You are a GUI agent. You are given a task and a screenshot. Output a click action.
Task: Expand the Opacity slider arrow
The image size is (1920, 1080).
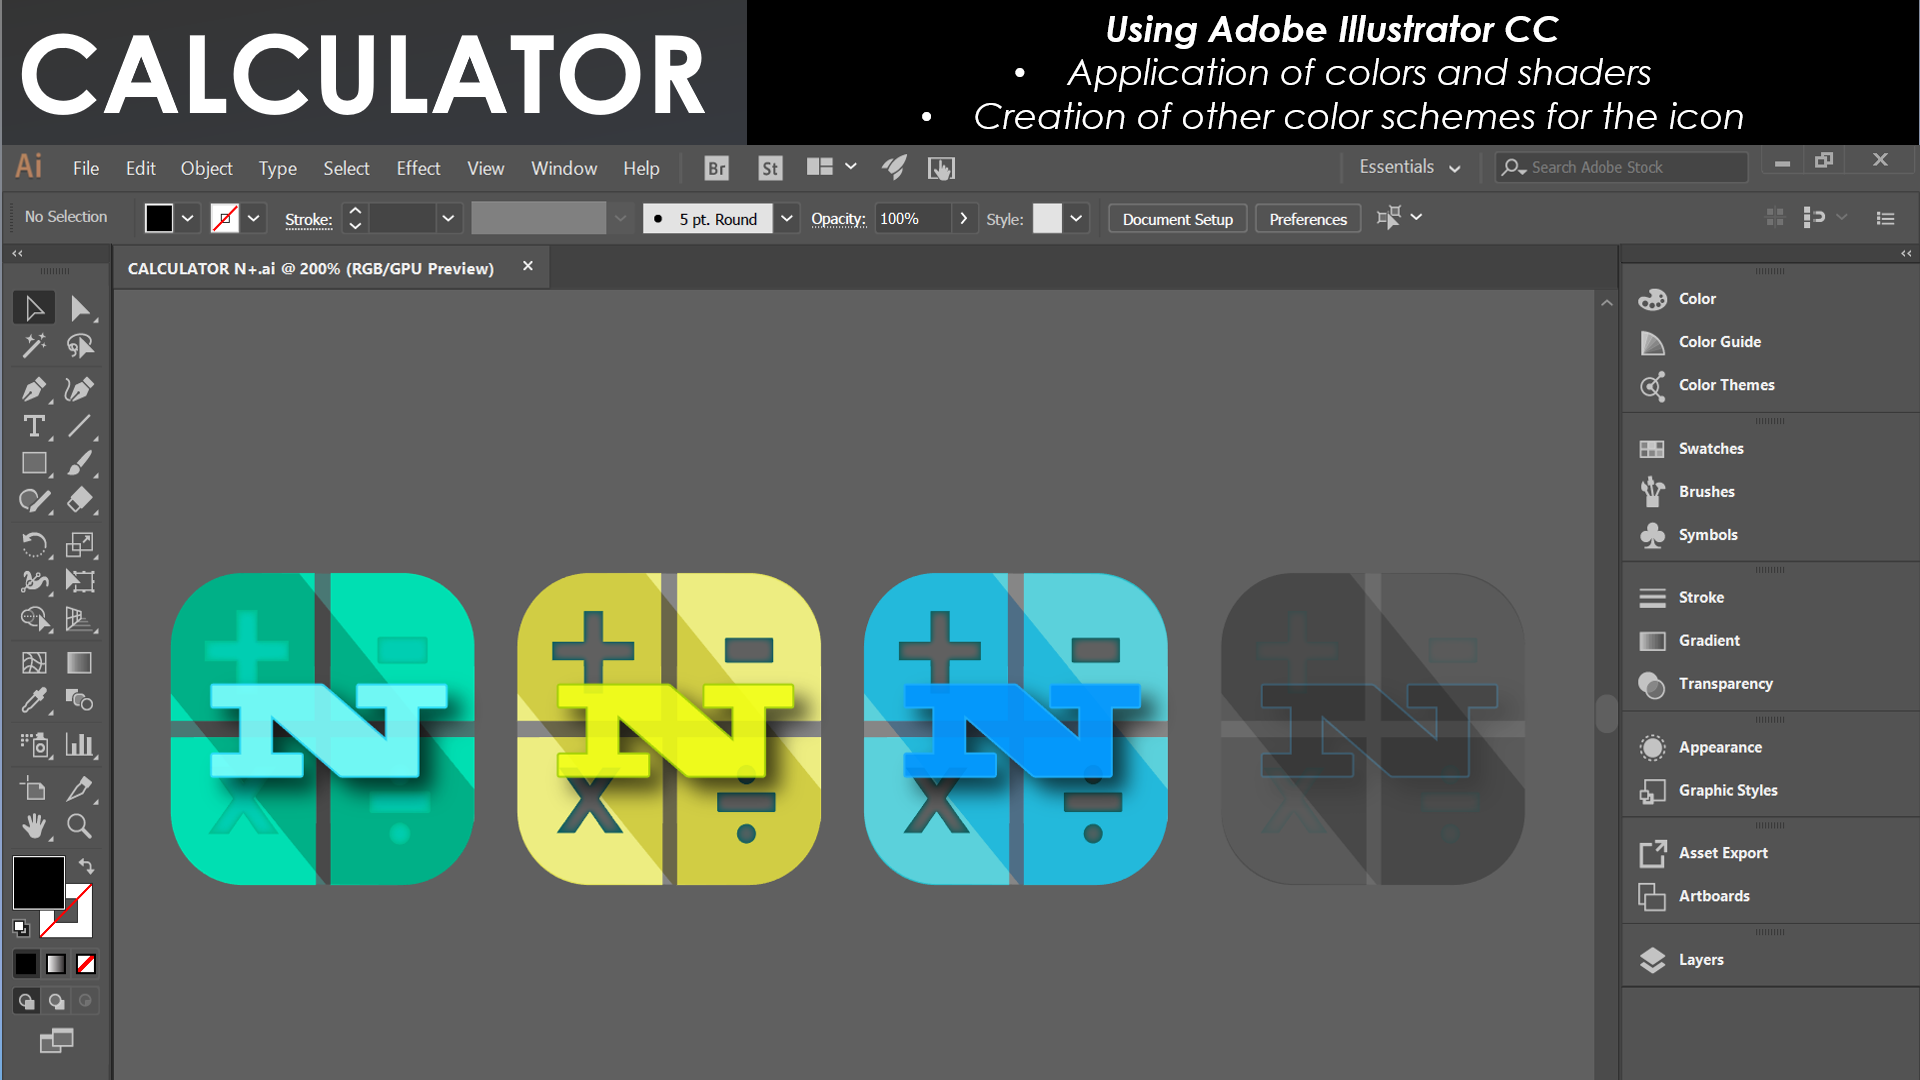(x=963, y=218)
